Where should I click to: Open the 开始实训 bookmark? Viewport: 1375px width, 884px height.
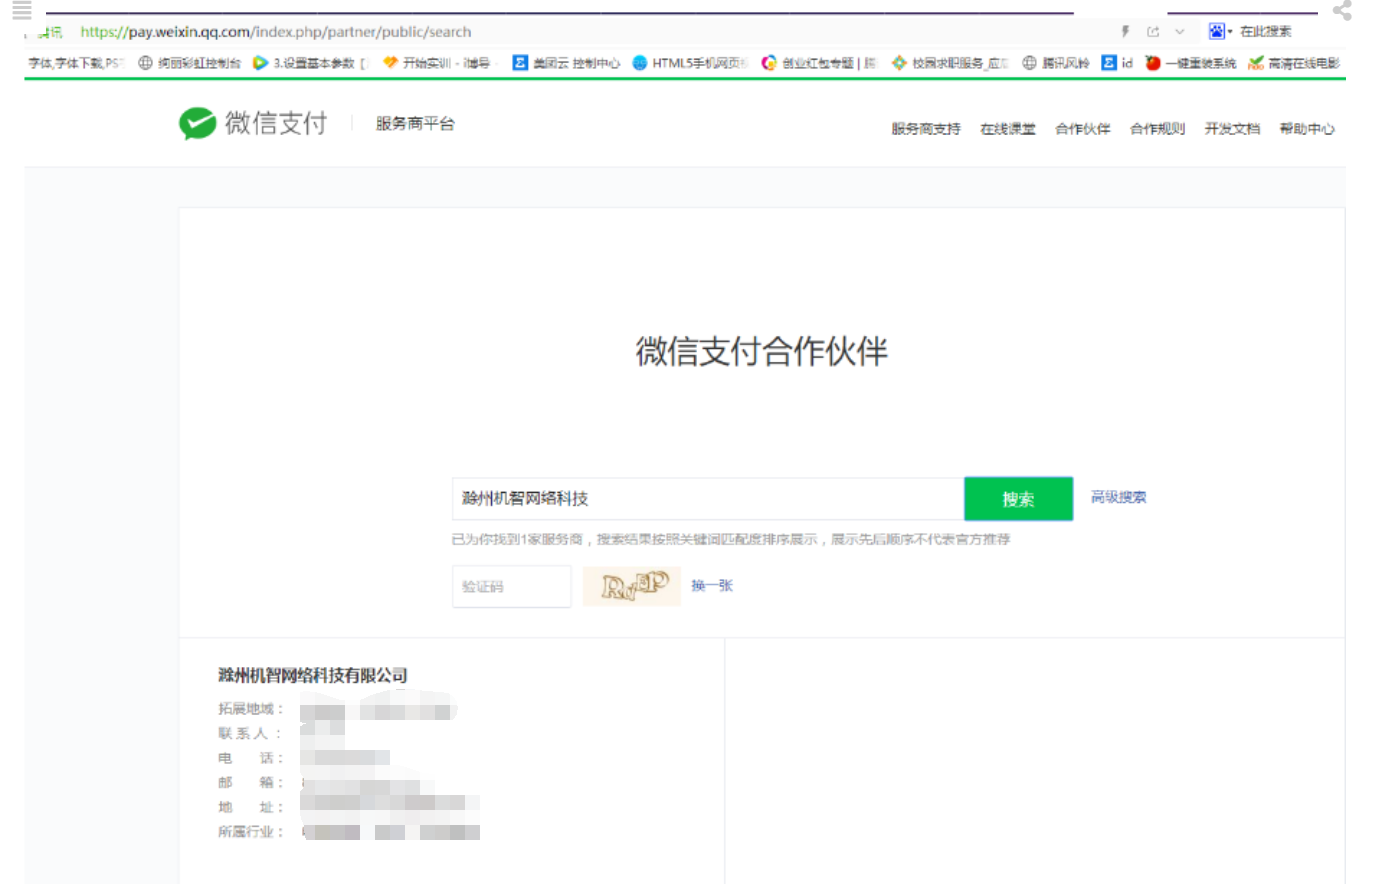click(x=437, y=63)
